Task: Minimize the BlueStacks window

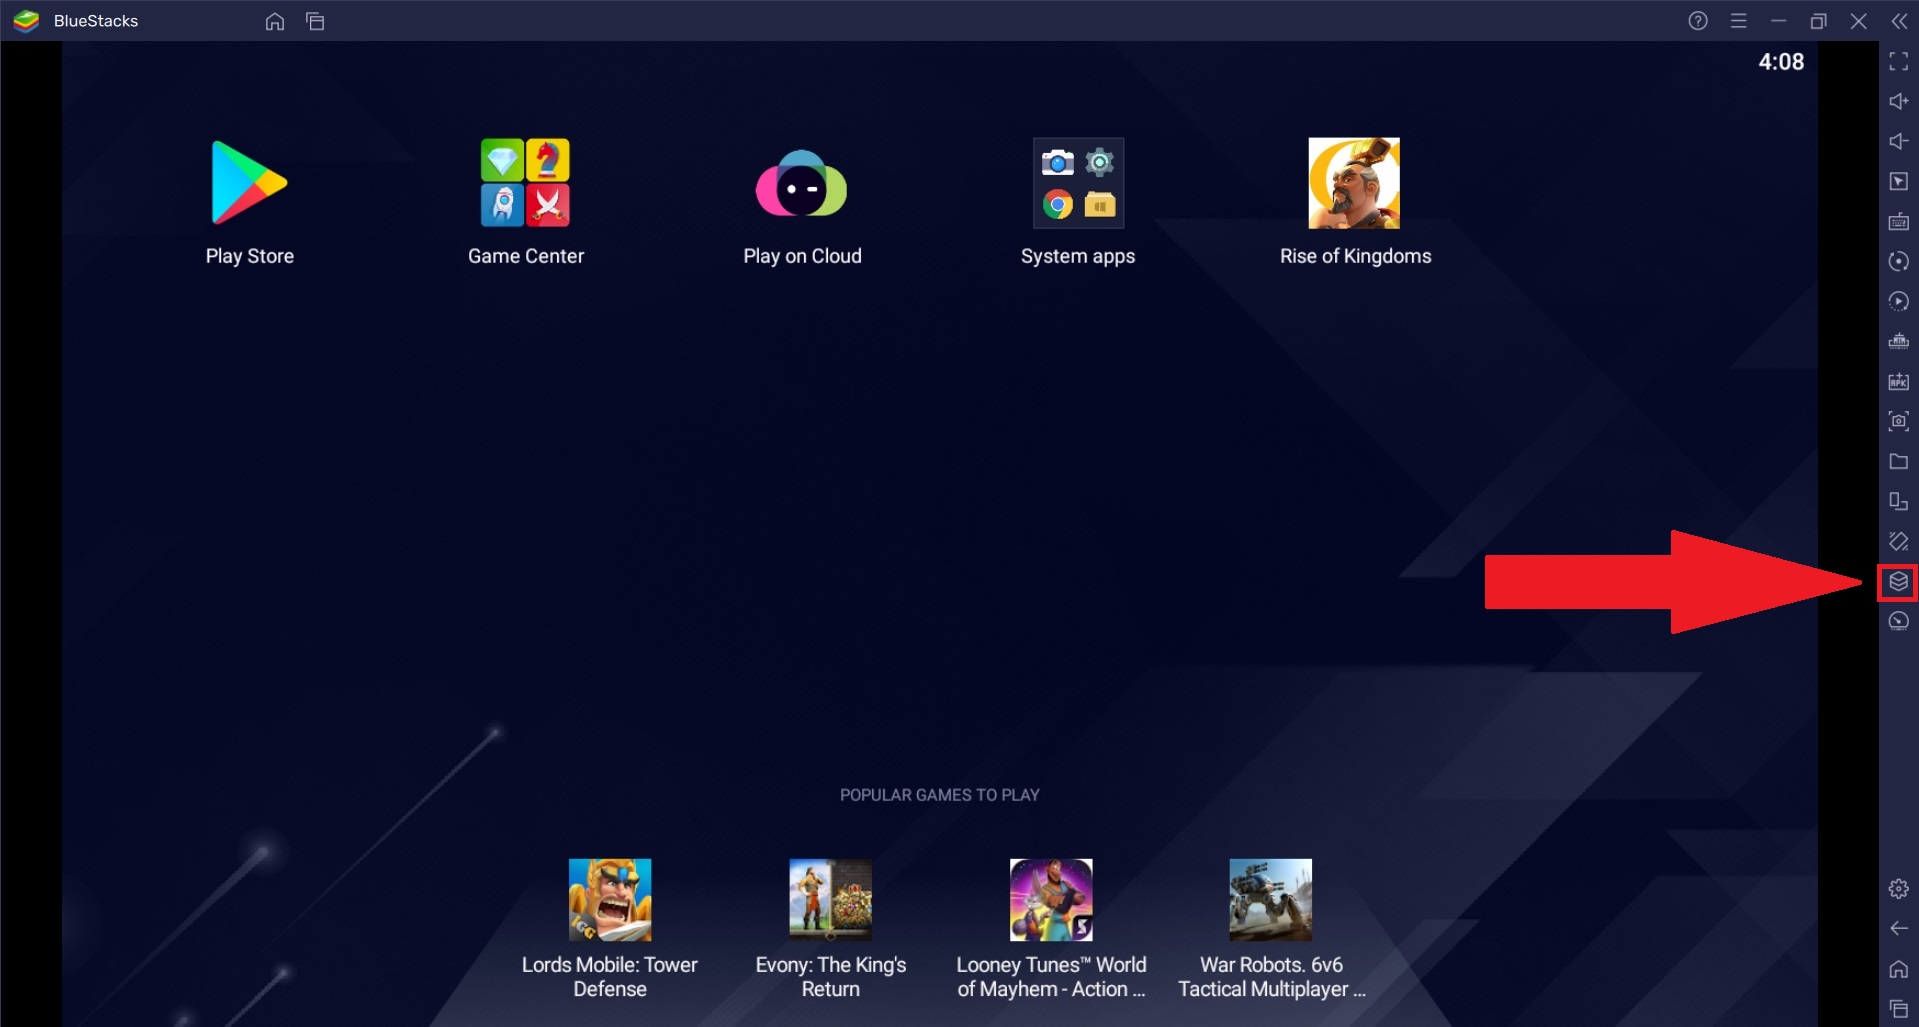Action: coord(1778,21)
